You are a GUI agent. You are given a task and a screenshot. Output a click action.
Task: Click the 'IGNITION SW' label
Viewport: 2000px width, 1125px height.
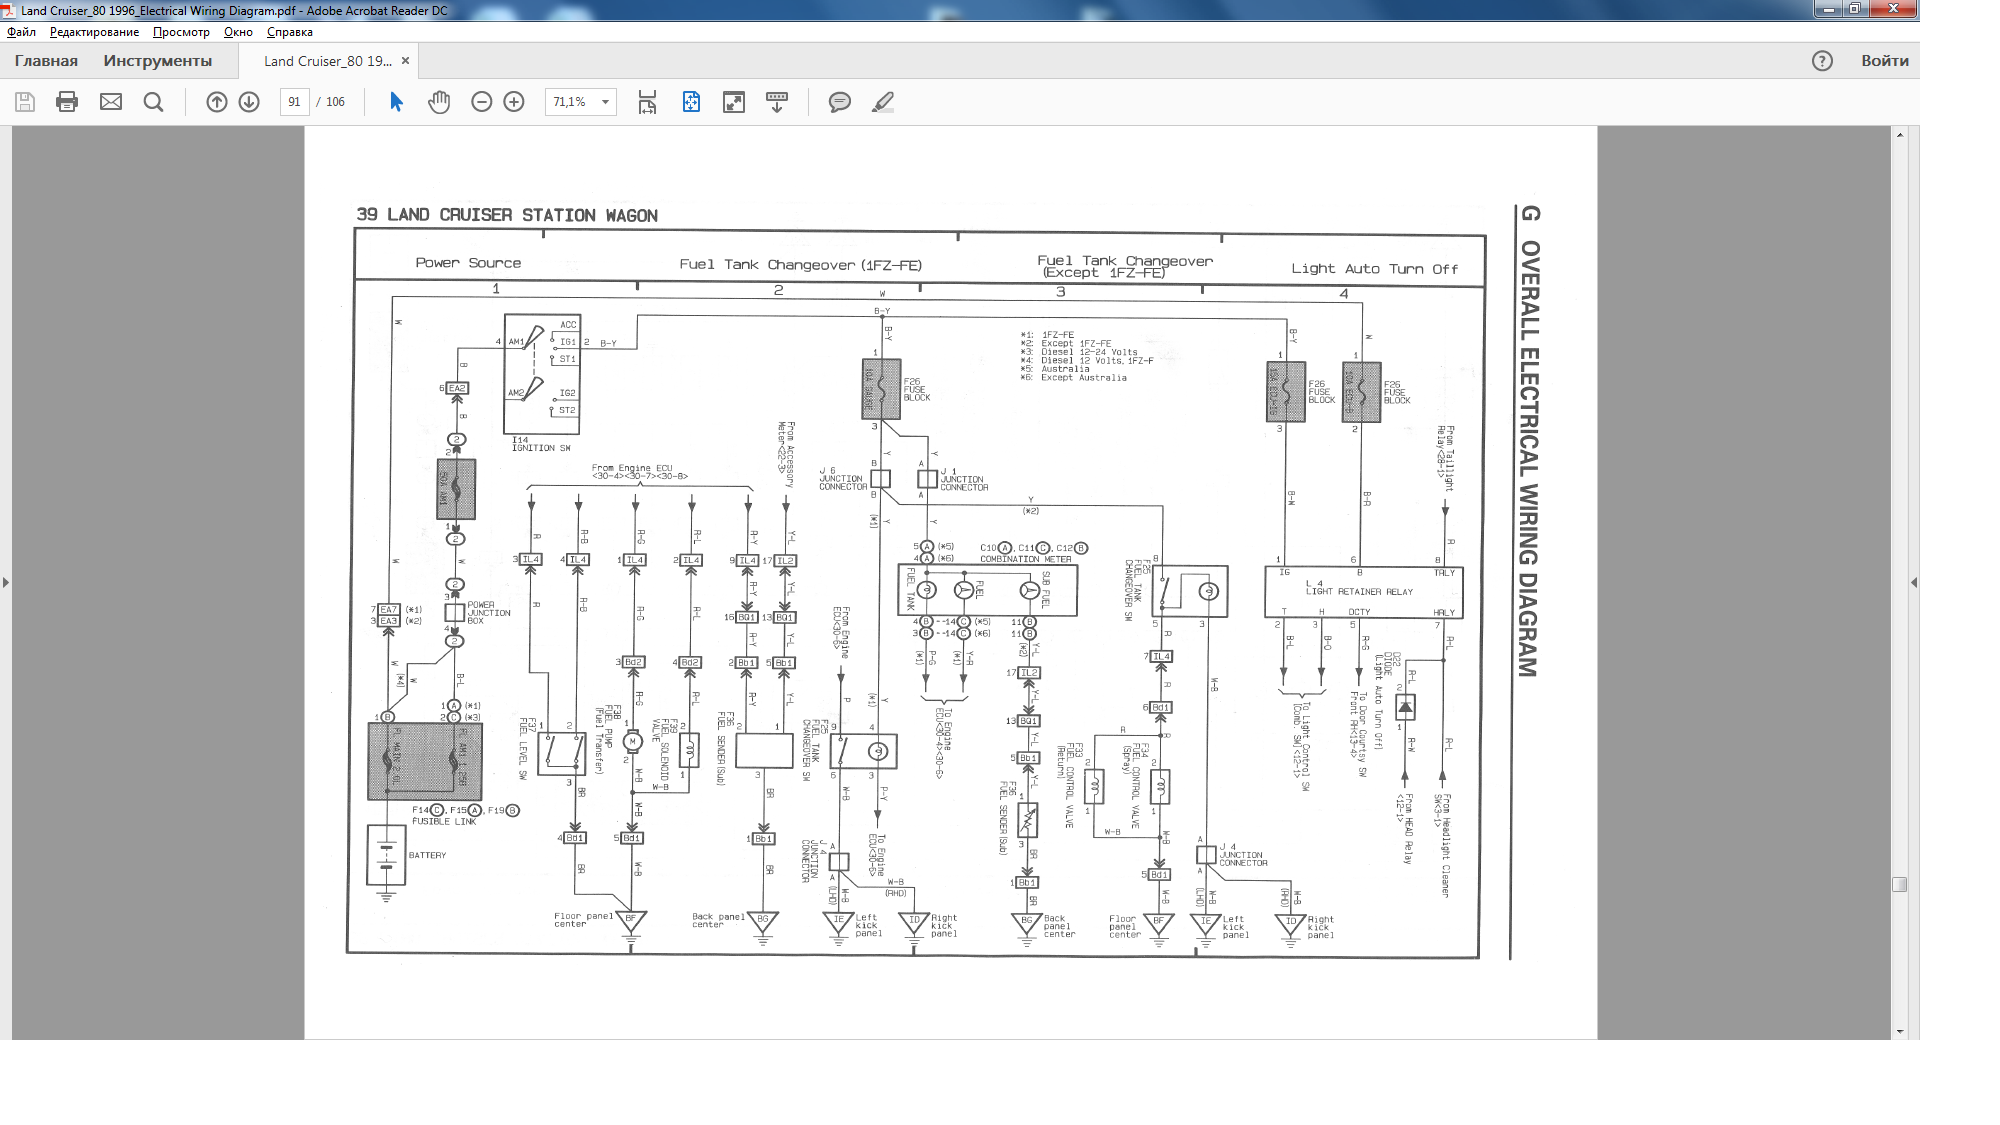click(541, 448)
